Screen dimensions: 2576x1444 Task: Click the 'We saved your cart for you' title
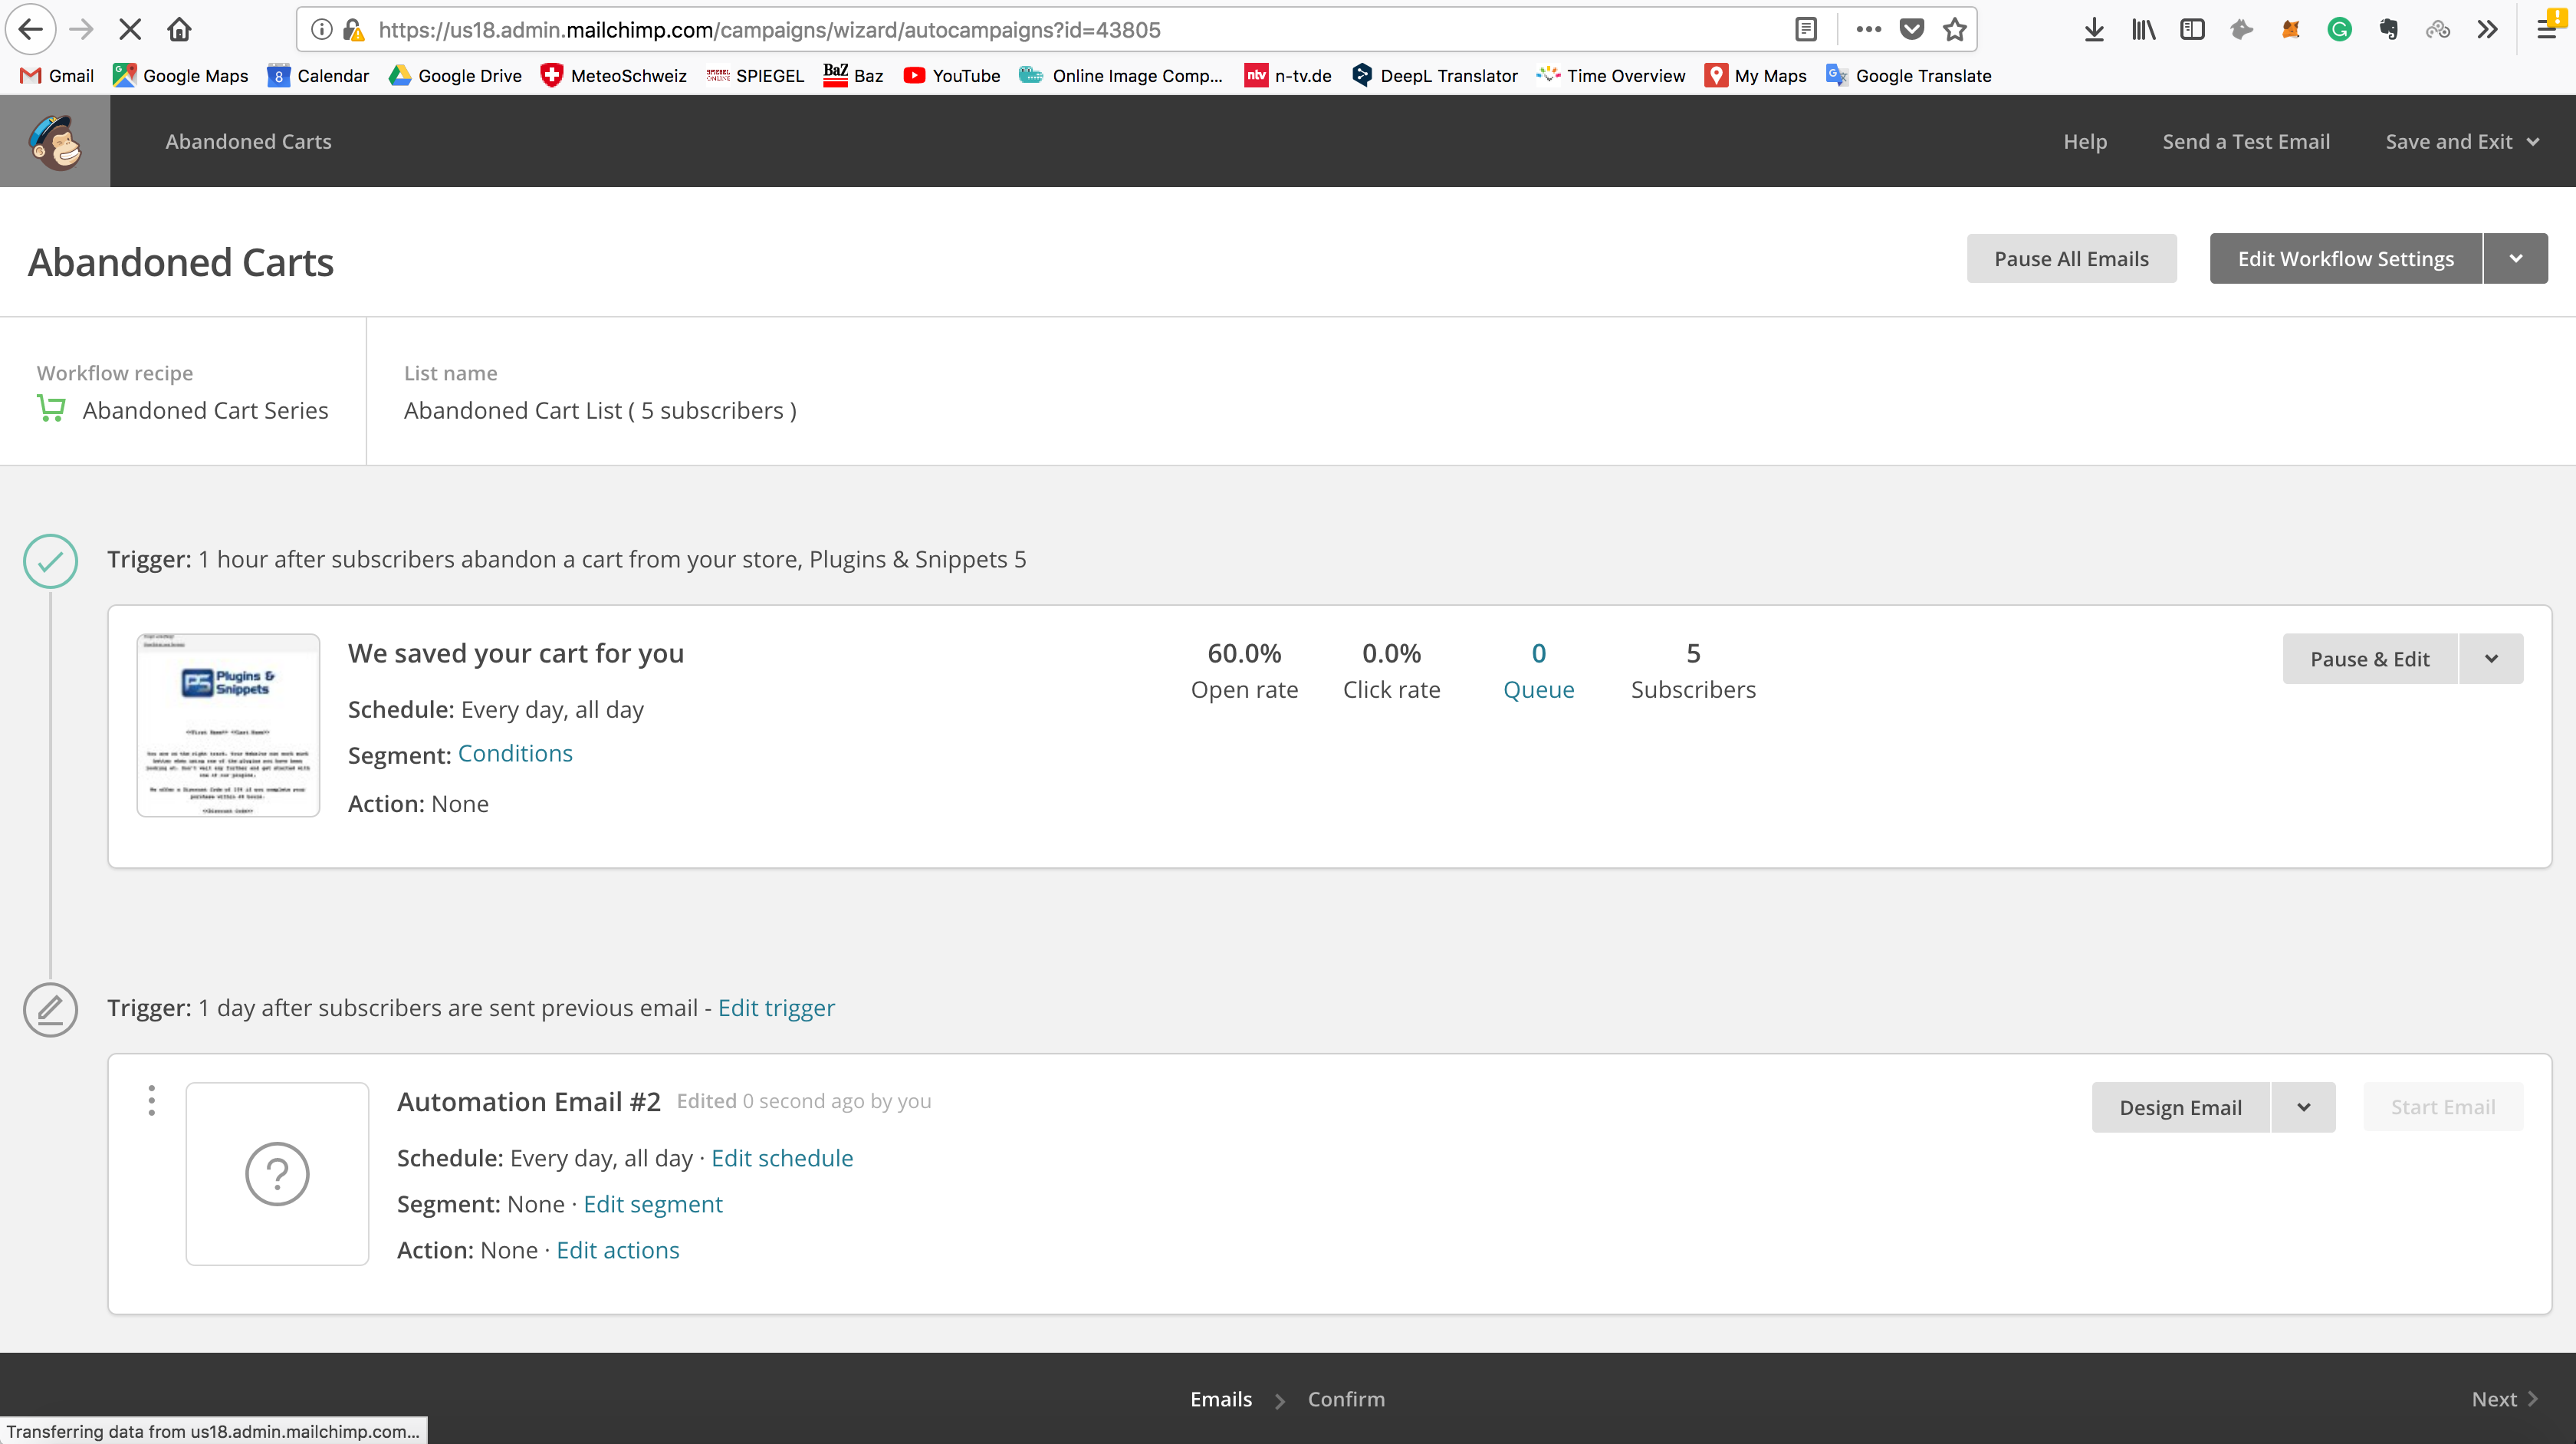(x=516, y=653)
